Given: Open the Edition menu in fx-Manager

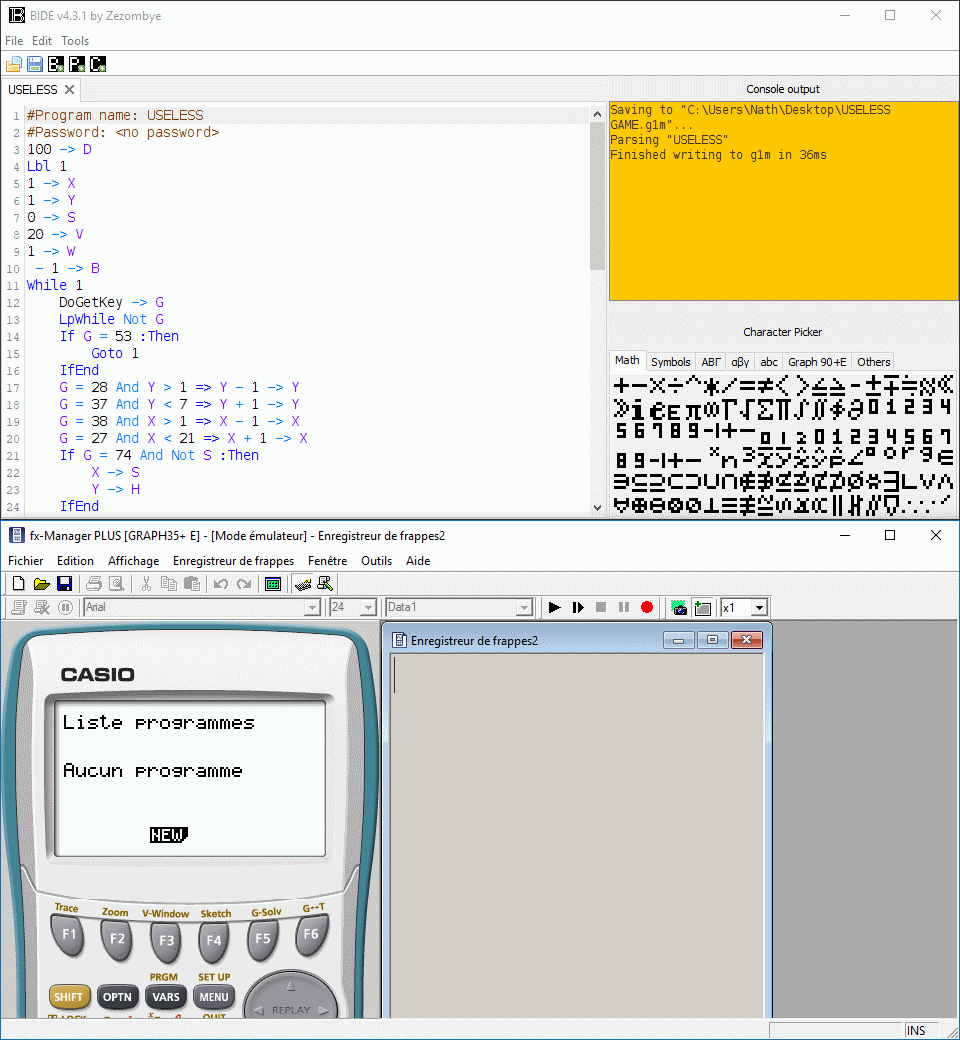Looking at the screenshot, I should click(76, 560).
